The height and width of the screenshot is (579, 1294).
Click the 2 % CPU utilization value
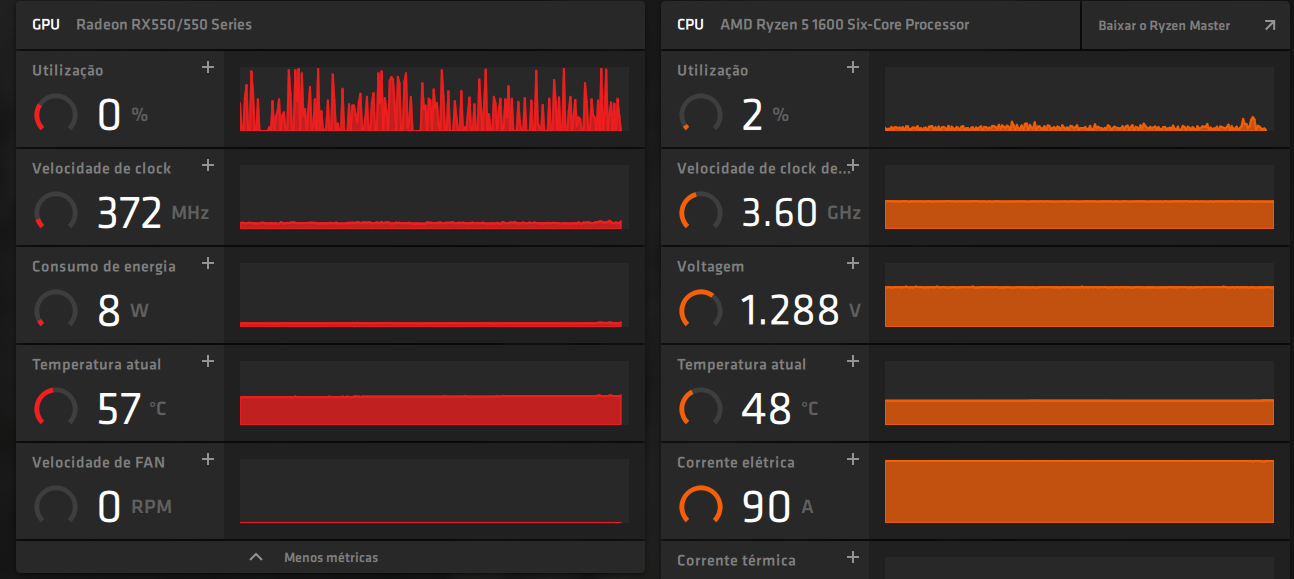[766, 115]
